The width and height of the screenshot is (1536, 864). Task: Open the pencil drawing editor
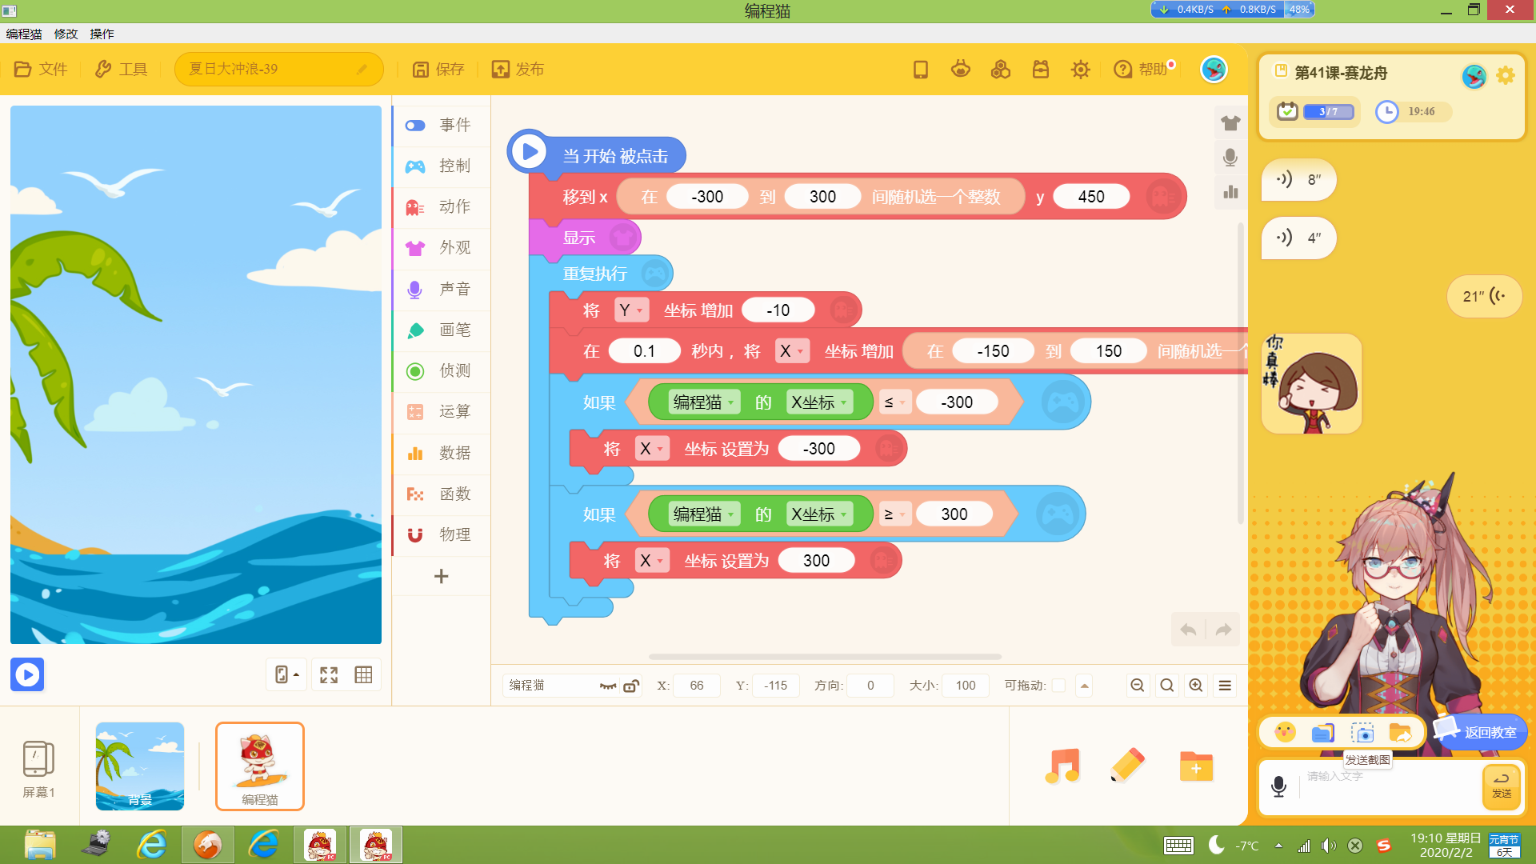(x=1128, y=765)
